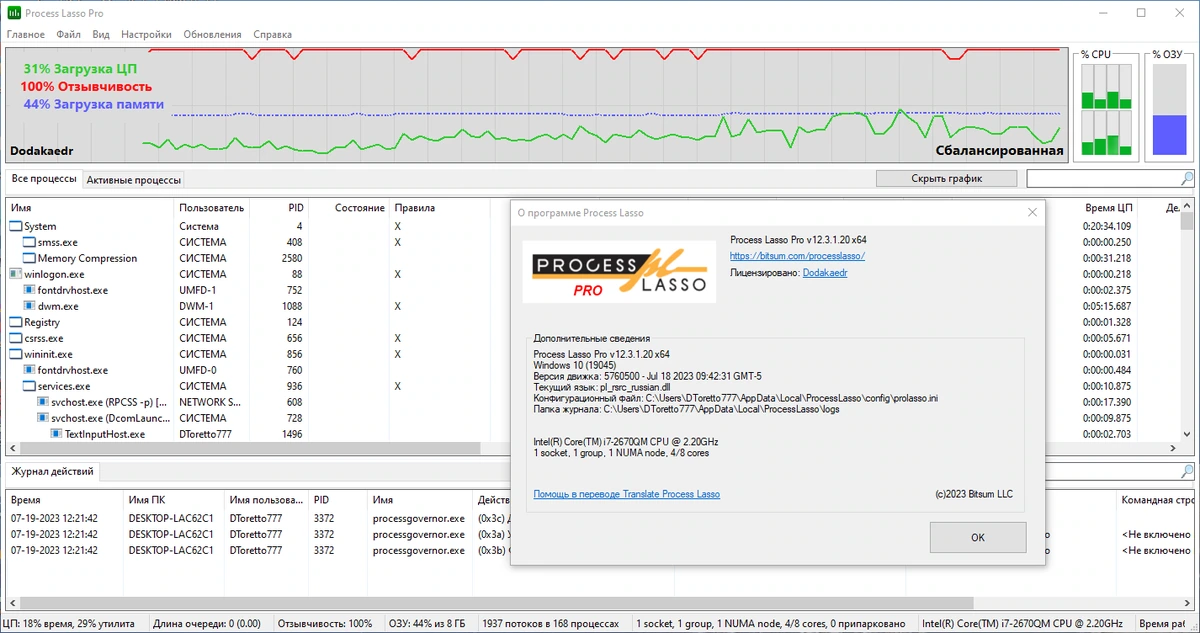The image size is (1200, 633).
Task: Open the Главное menu
Action: 26,34
